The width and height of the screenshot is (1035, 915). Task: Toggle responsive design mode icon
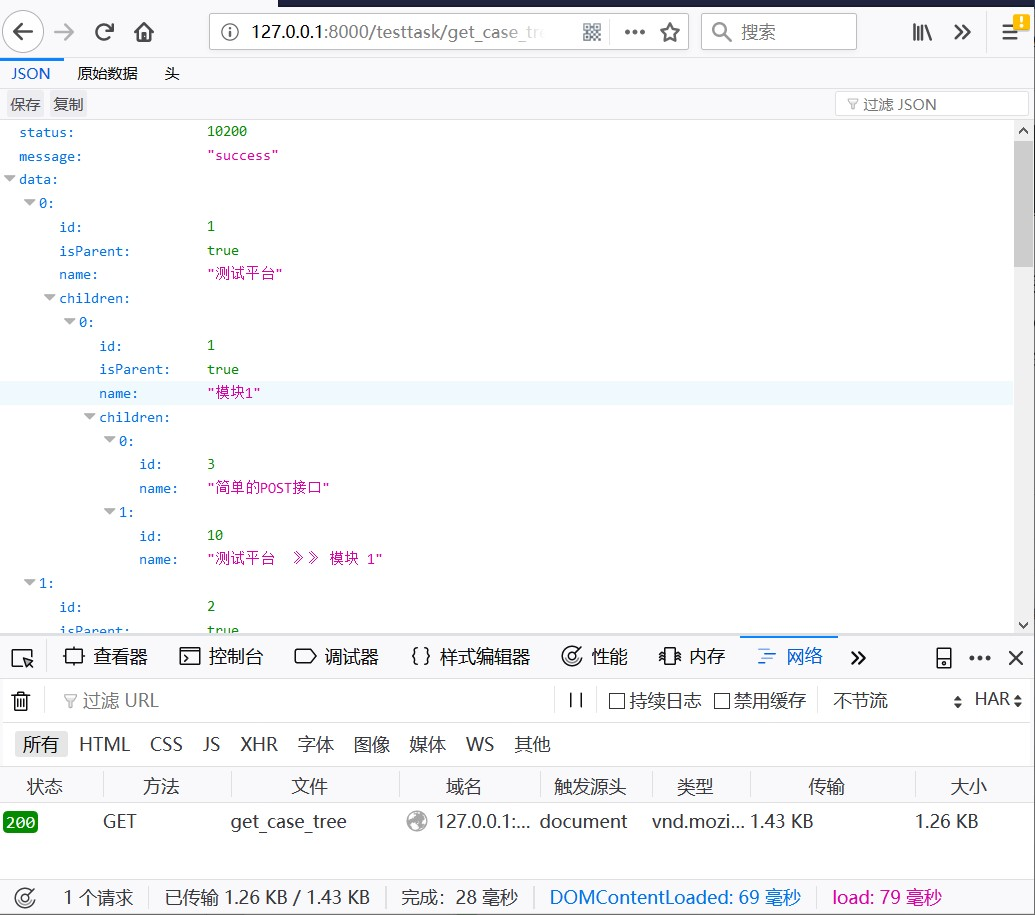(944, 658)
